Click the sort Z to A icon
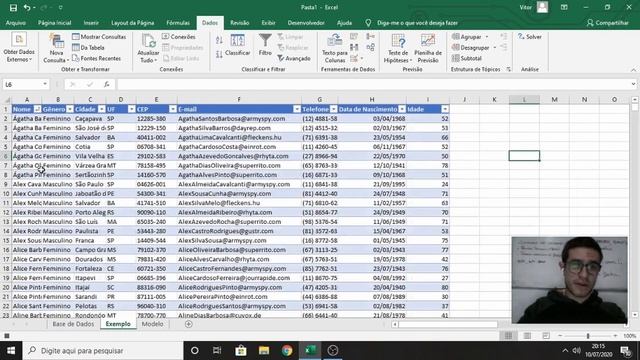The height and width of the screenshot is (360, 640). [219, 54]
